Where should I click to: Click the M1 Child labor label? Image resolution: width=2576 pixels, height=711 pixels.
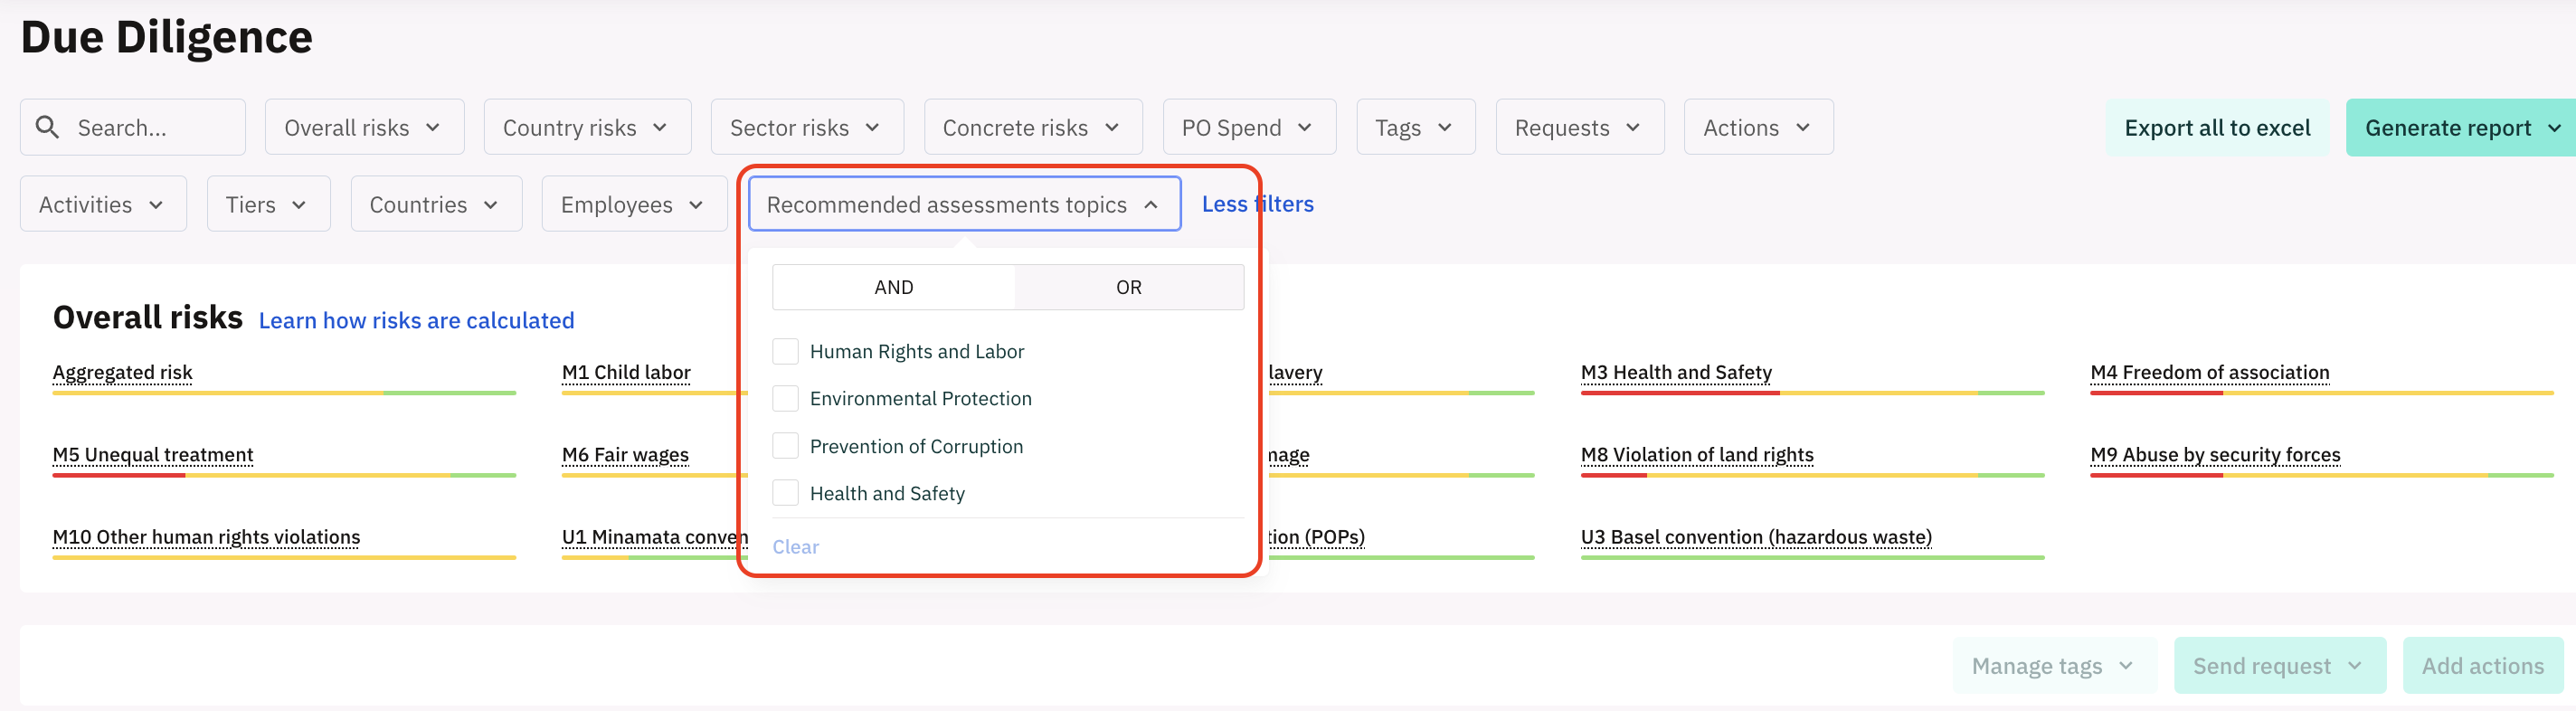[626, 372]
